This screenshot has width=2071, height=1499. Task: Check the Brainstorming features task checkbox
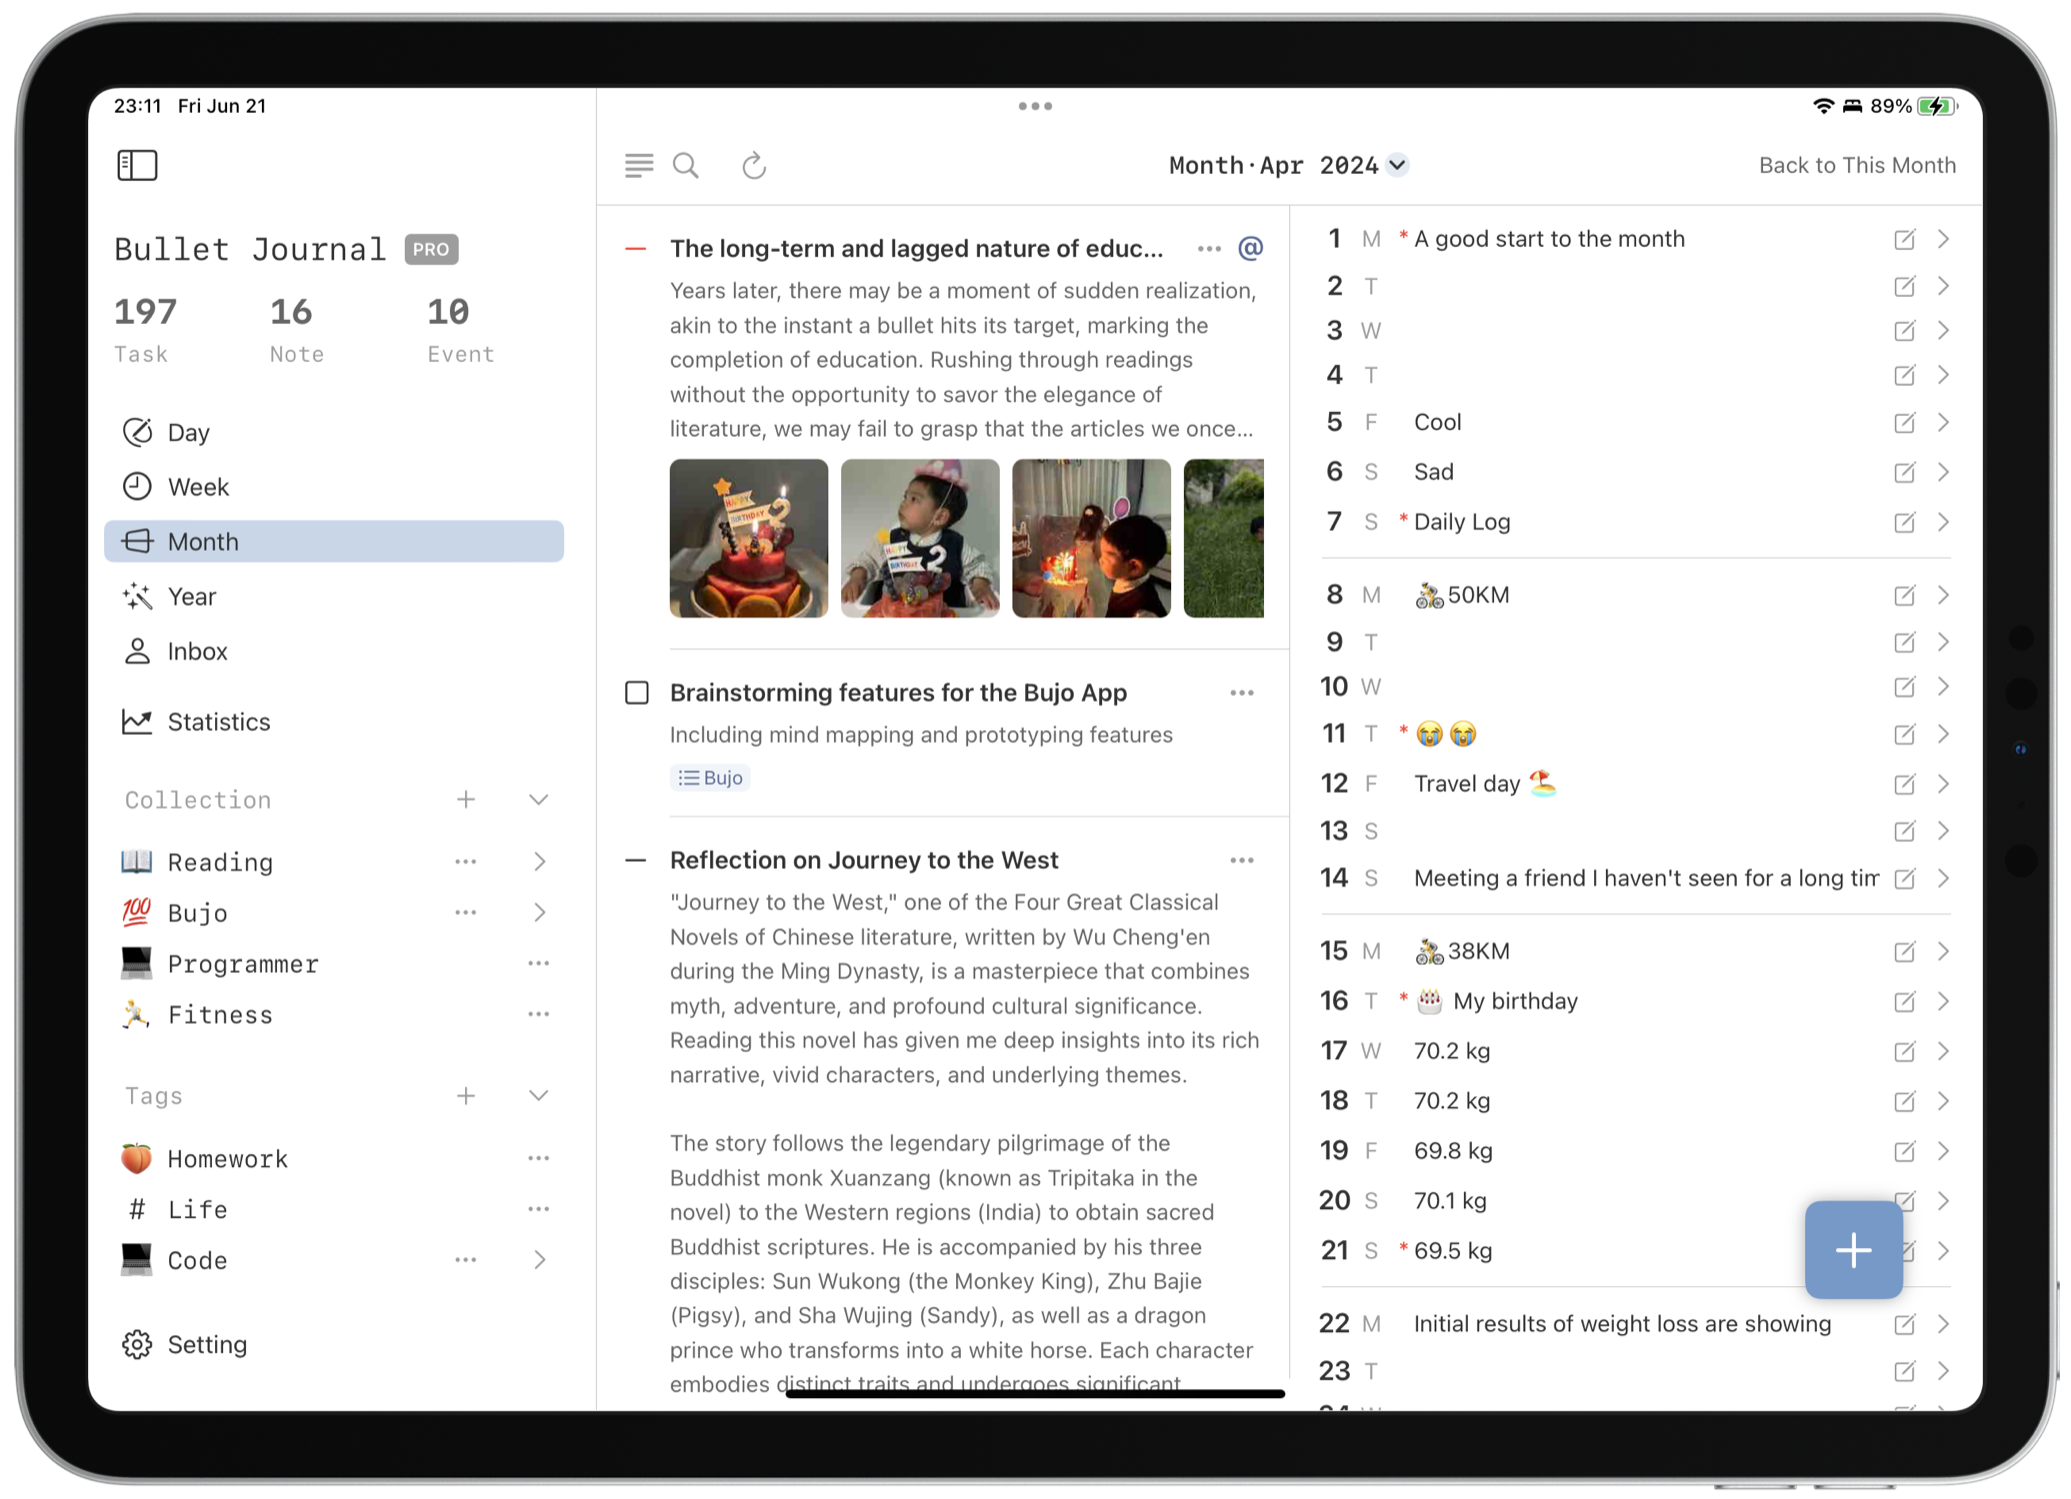(637, 692)
